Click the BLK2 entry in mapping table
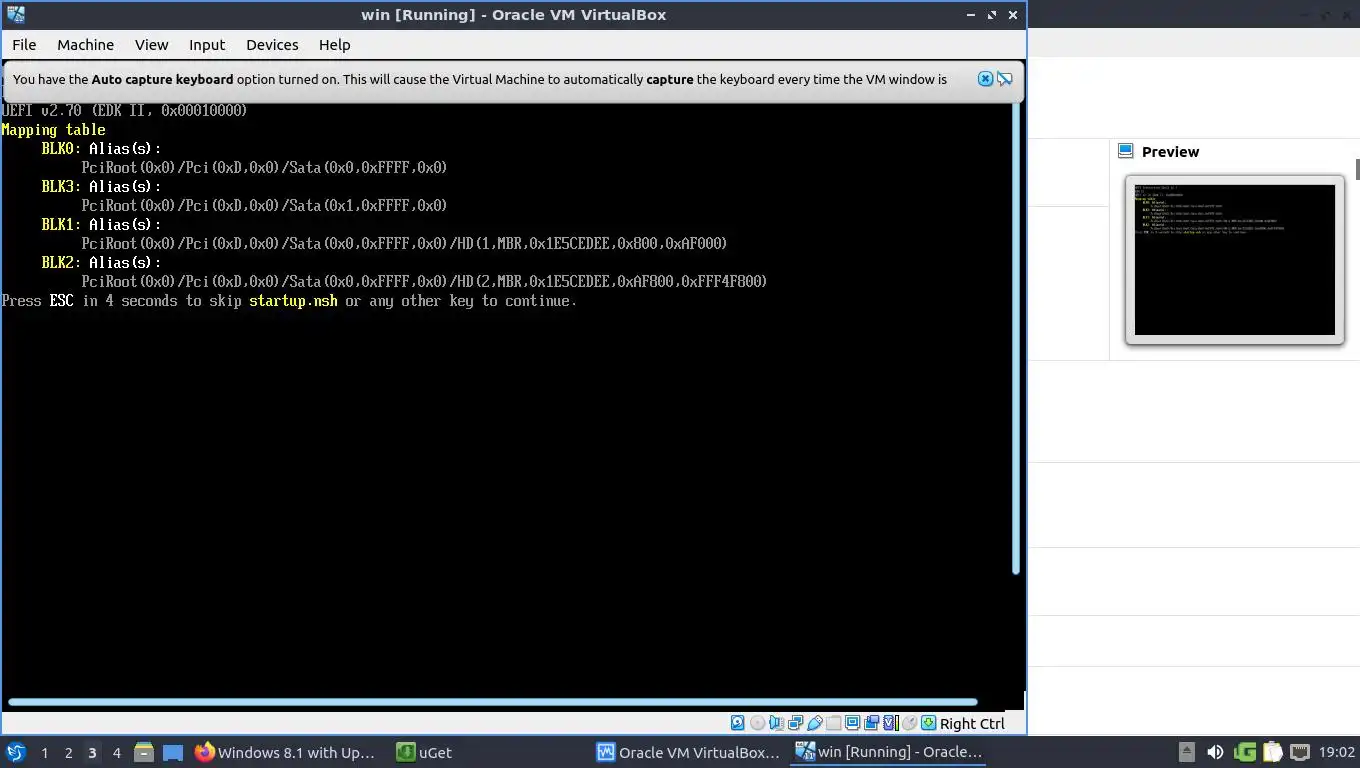Viewport: 1360px width, 768px height. (62, 262)
